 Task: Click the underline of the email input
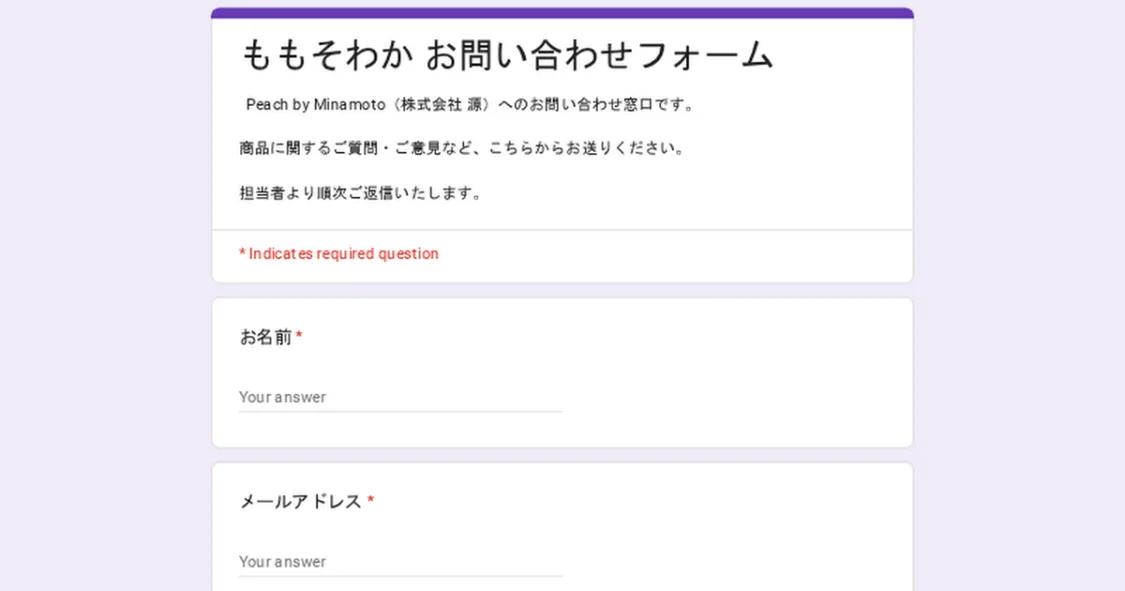coord(400,574)
